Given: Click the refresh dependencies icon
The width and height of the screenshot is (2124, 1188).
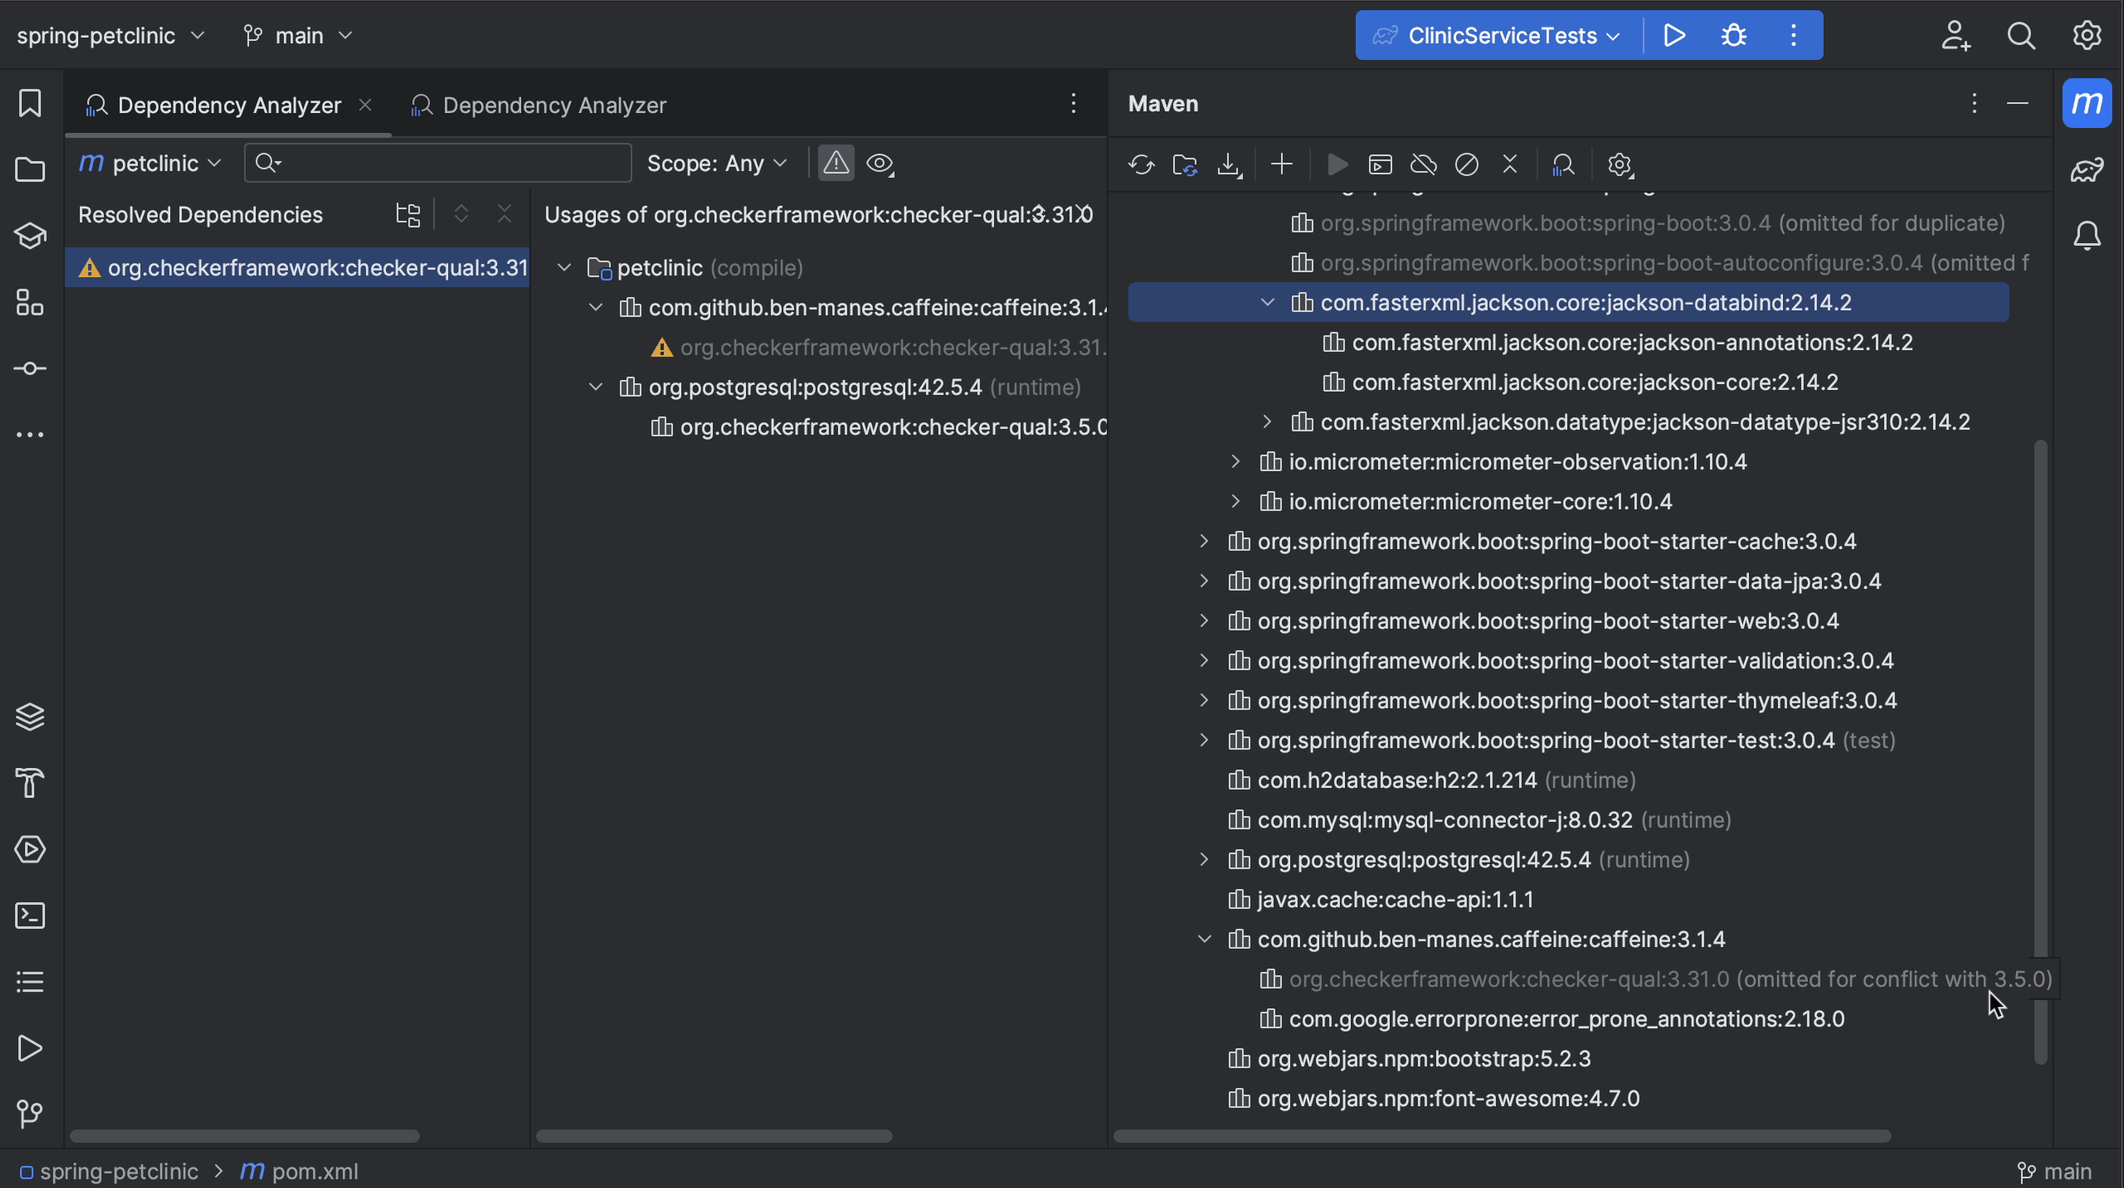Looking at the screenshot, I should (x=1142, y=163).
